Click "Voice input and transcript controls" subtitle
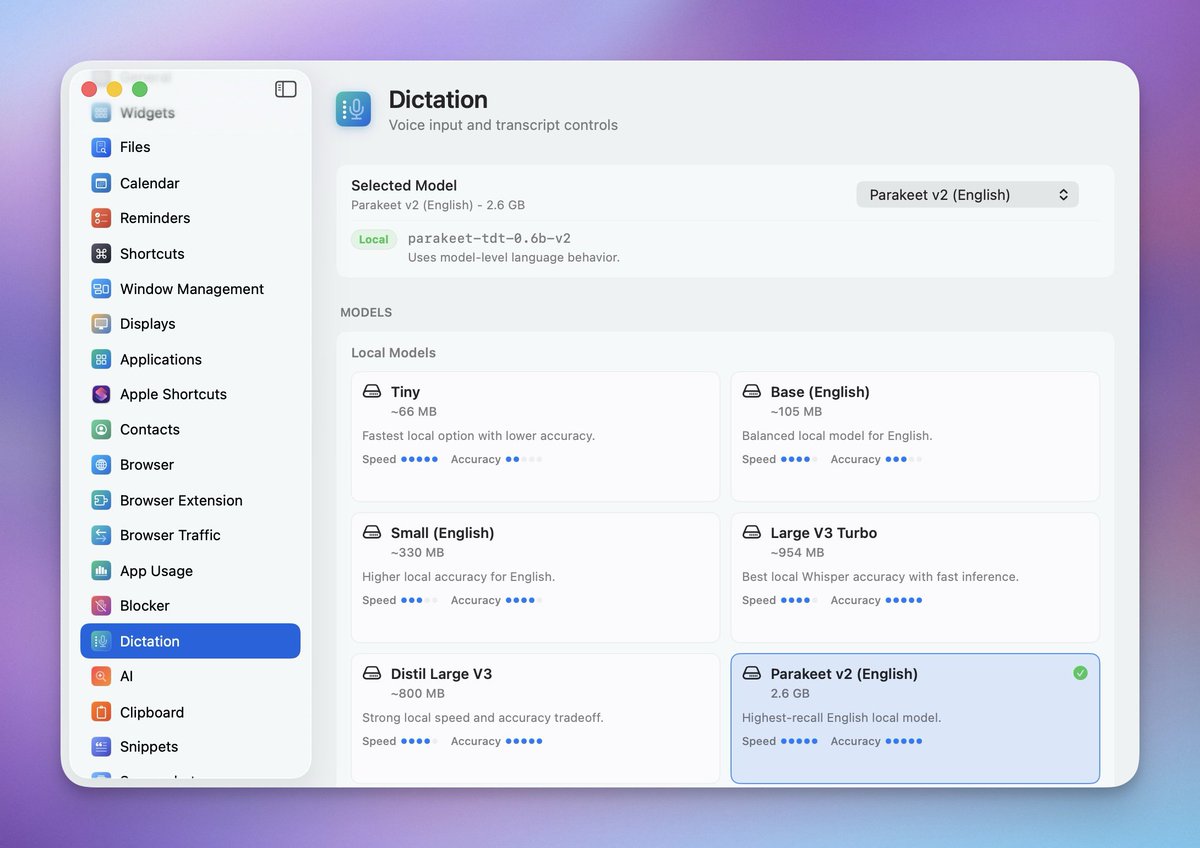Screen dimensions: 1200x848 [503, 126]
